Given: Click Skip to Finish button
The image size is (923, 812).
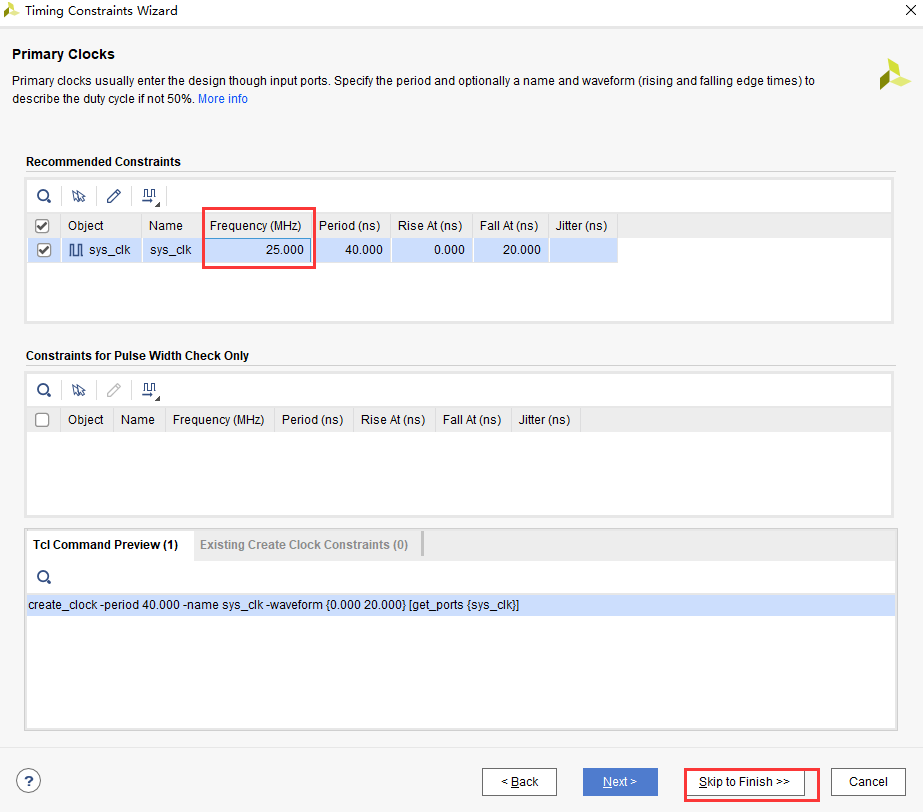Looking at the screenshot, I should [x=745, y=782].
